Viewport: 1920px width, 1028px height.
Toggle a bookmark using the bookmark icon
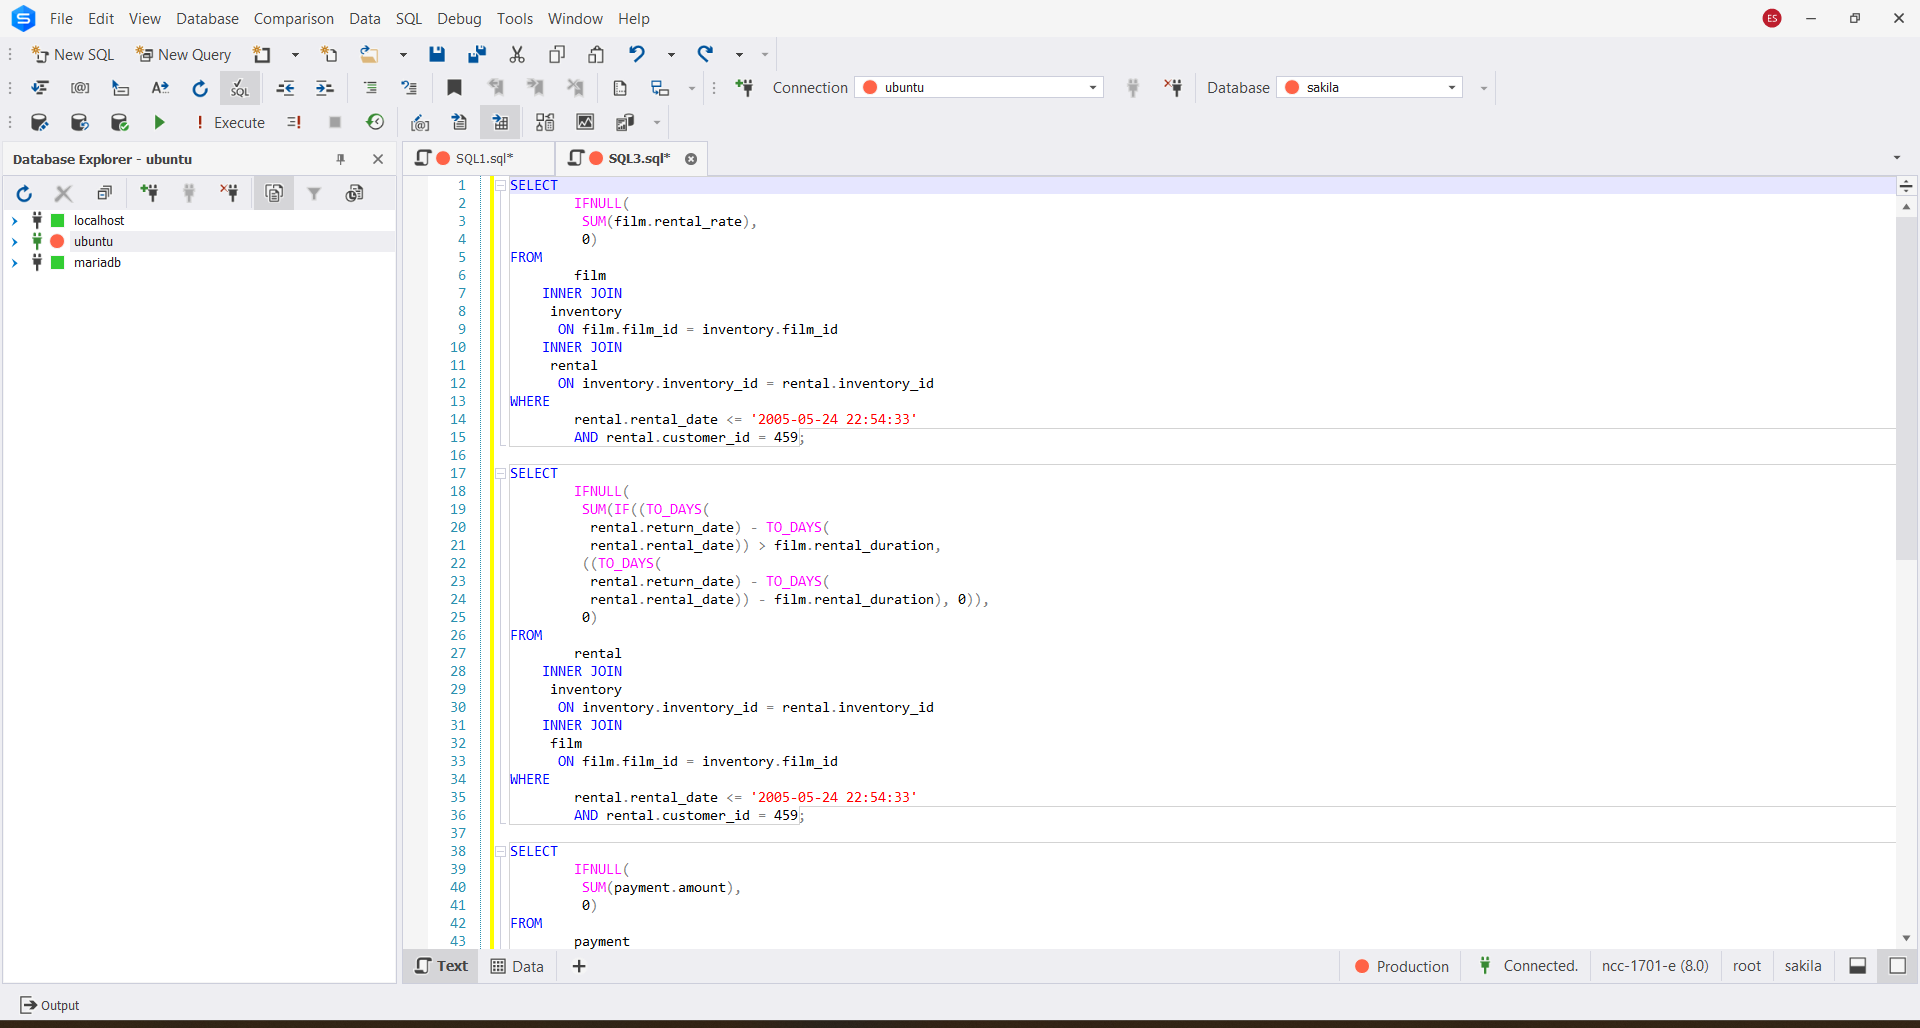pos(455,88)
